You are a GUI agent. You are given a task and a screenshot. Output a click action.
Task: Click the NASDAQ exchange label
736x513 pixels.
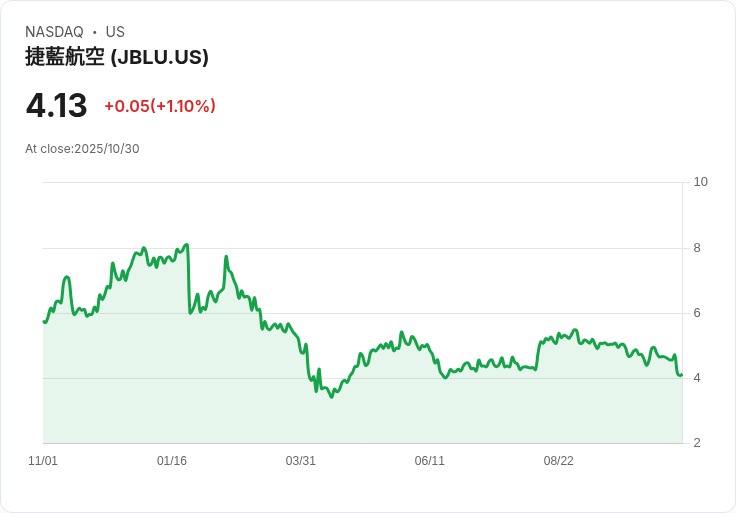[x=54, y=32]
